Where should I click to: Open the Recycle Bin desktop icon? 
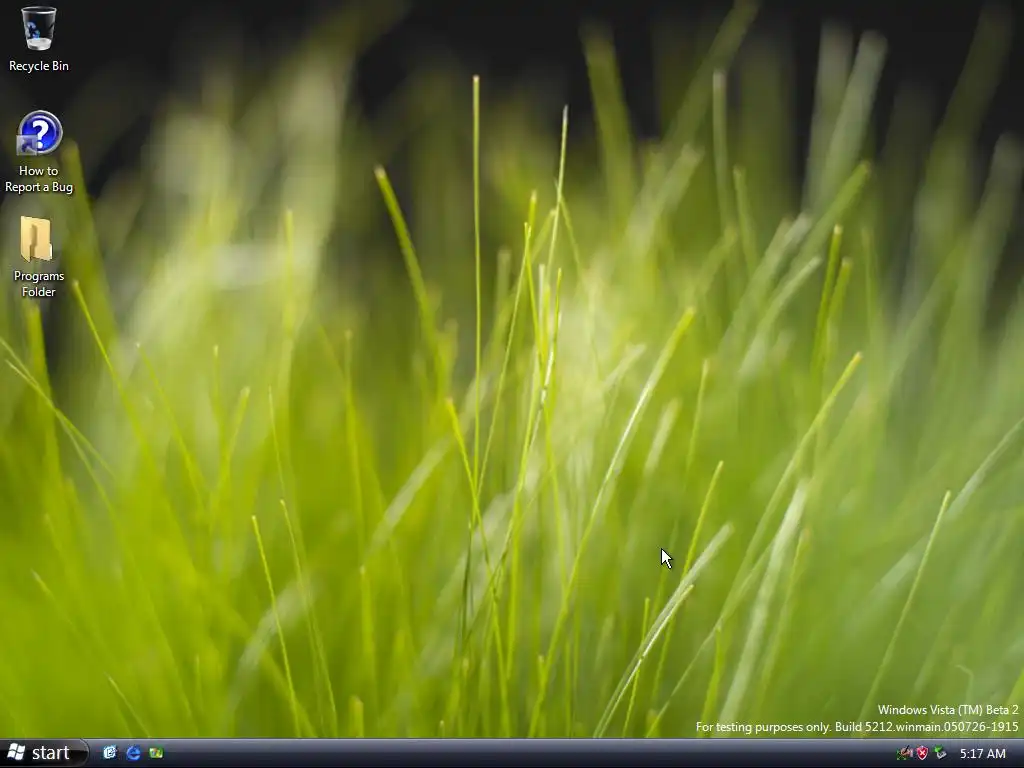(x=39, y=29)
